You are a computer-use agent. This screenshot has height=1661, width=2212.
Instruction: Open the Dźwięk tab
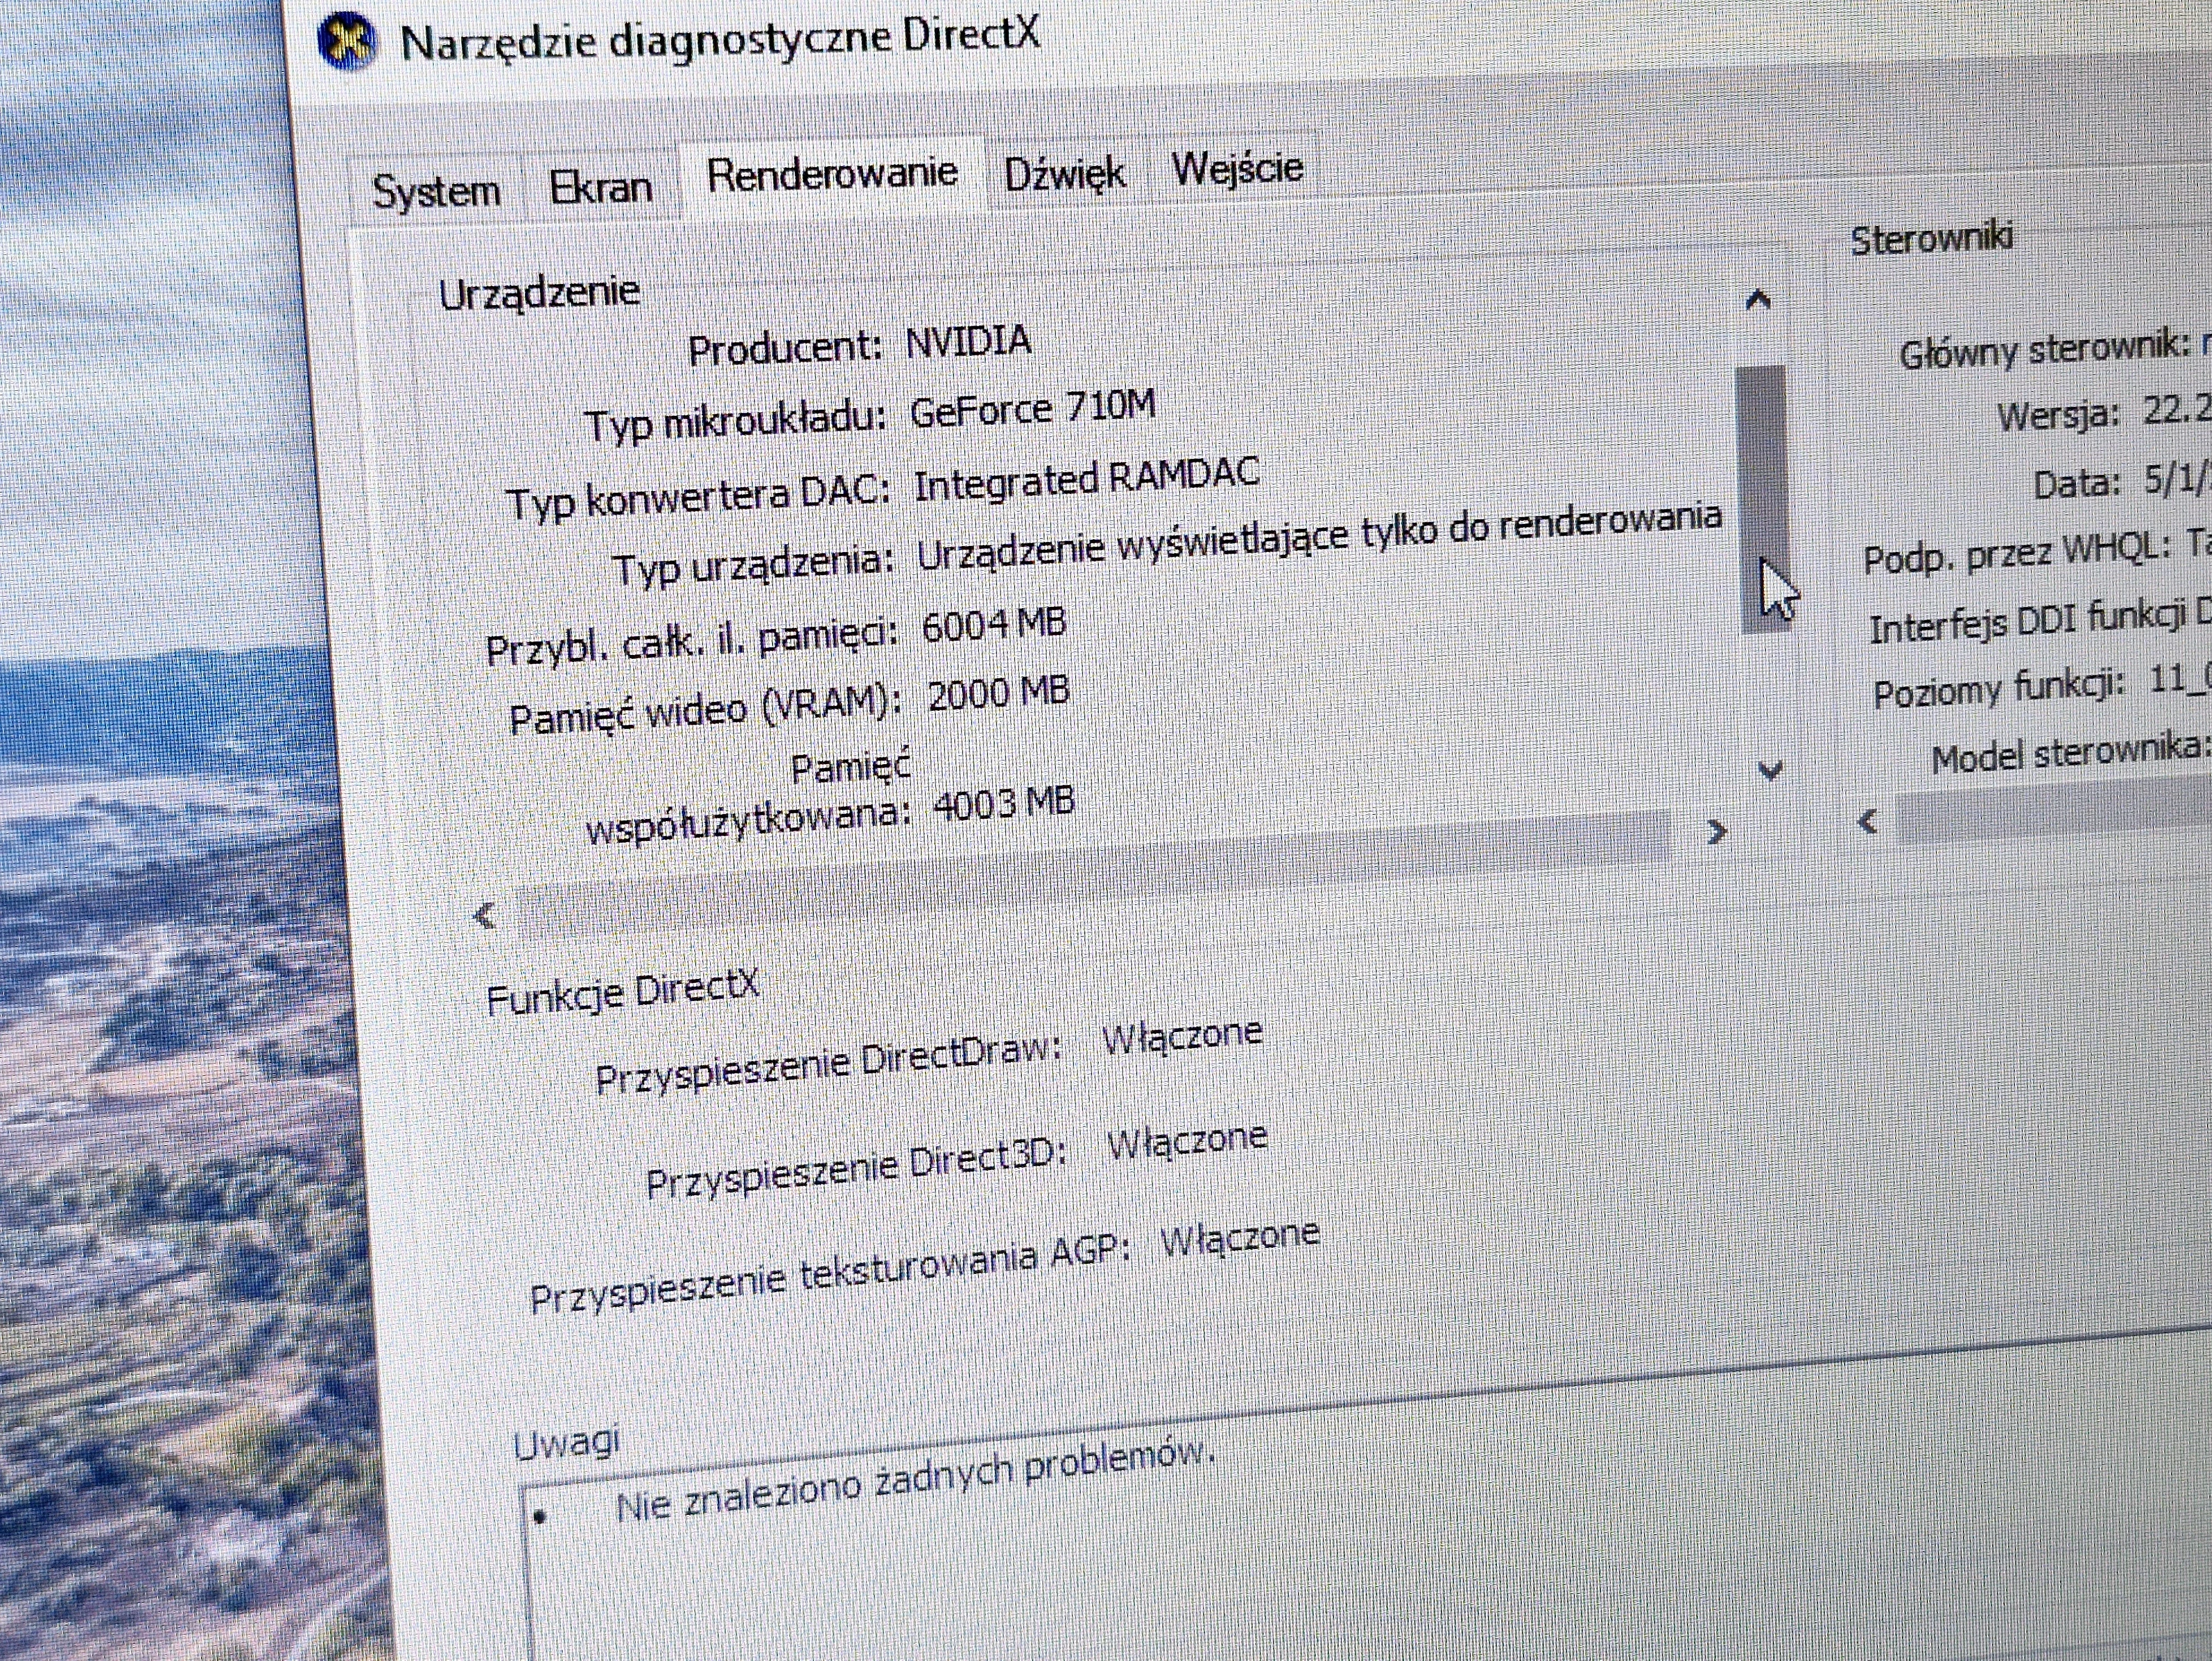coord(1064,174)
